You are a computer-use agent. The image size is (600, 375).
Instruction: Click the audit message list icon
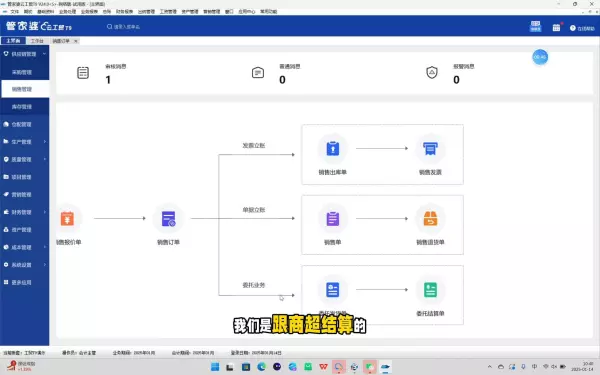(83, 73)
